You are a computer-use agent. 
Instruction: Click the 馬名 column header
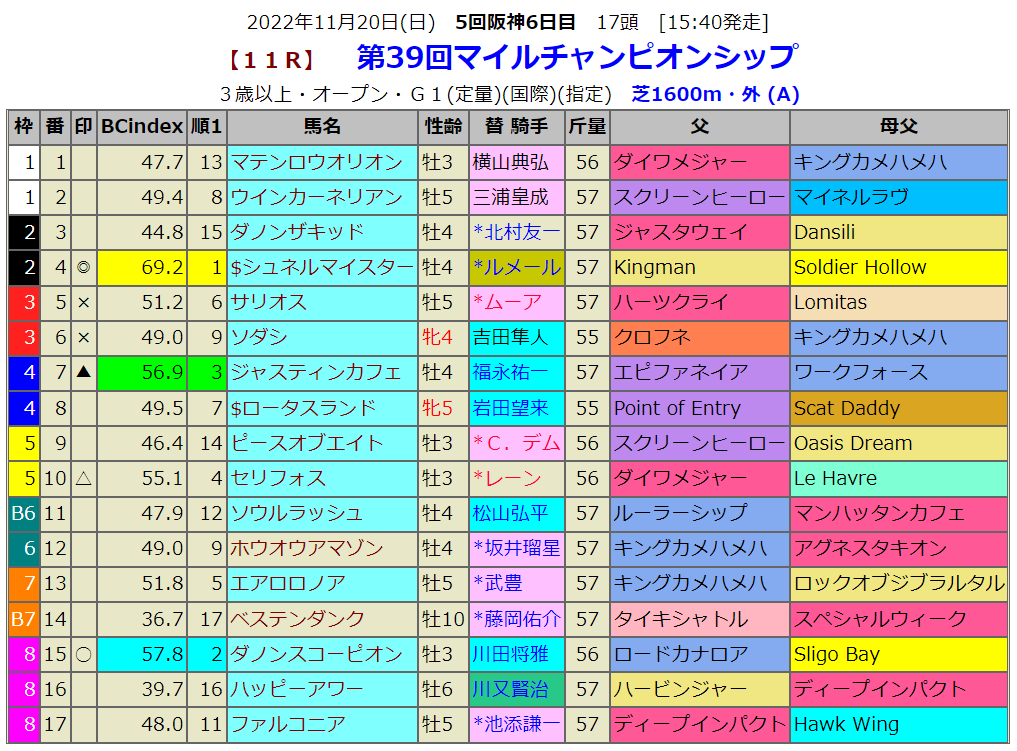[322, 127]
